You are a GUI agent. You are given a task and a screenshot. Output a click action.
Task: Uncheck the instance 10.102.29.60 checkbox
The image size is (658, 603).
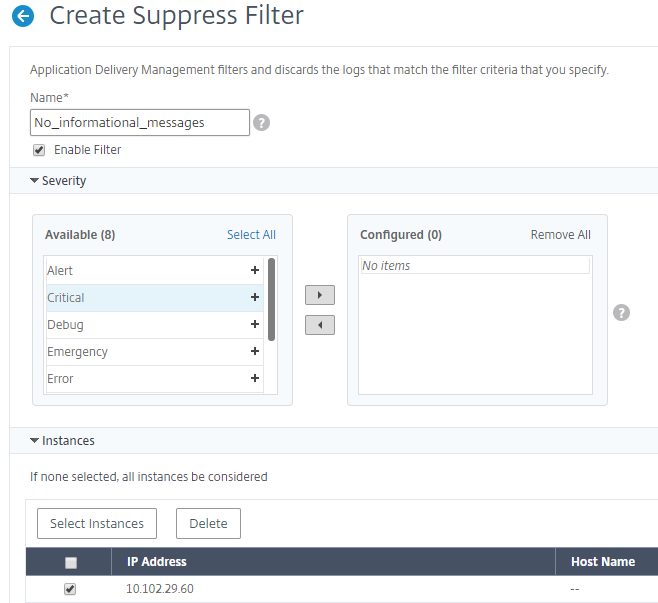coord(70,589)
